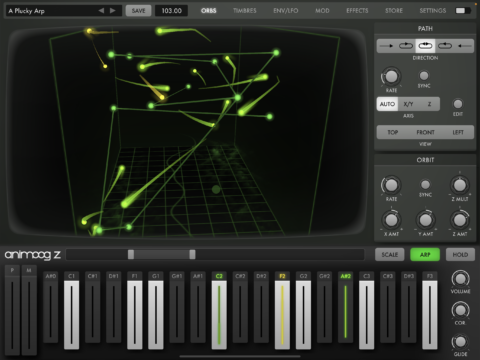Select the reverse loop direction icon

tap(445, 46)
